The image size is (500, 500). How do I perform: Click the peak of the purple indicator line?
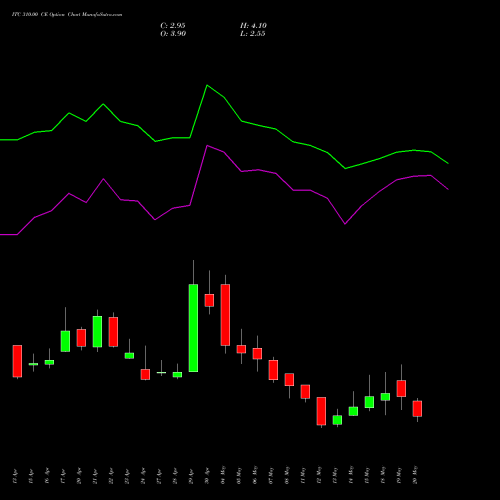pos(207,146)
